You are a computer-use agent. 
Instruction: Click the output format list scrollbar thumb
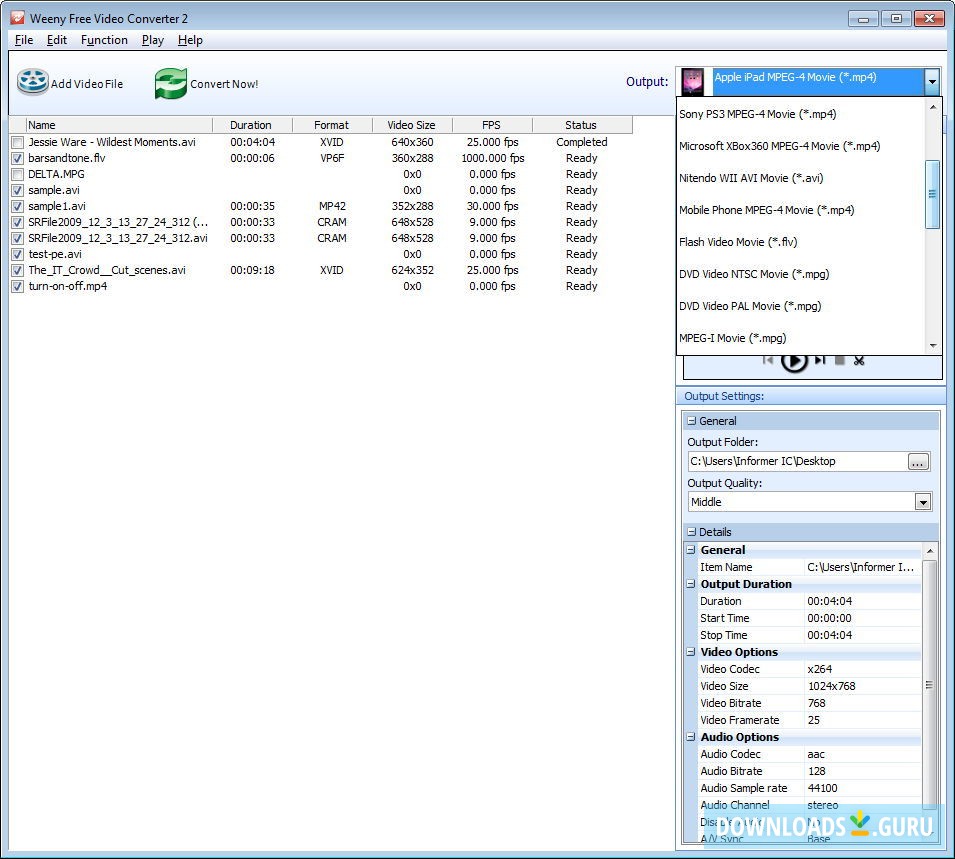pyautogui.click(x=932, y=194)
